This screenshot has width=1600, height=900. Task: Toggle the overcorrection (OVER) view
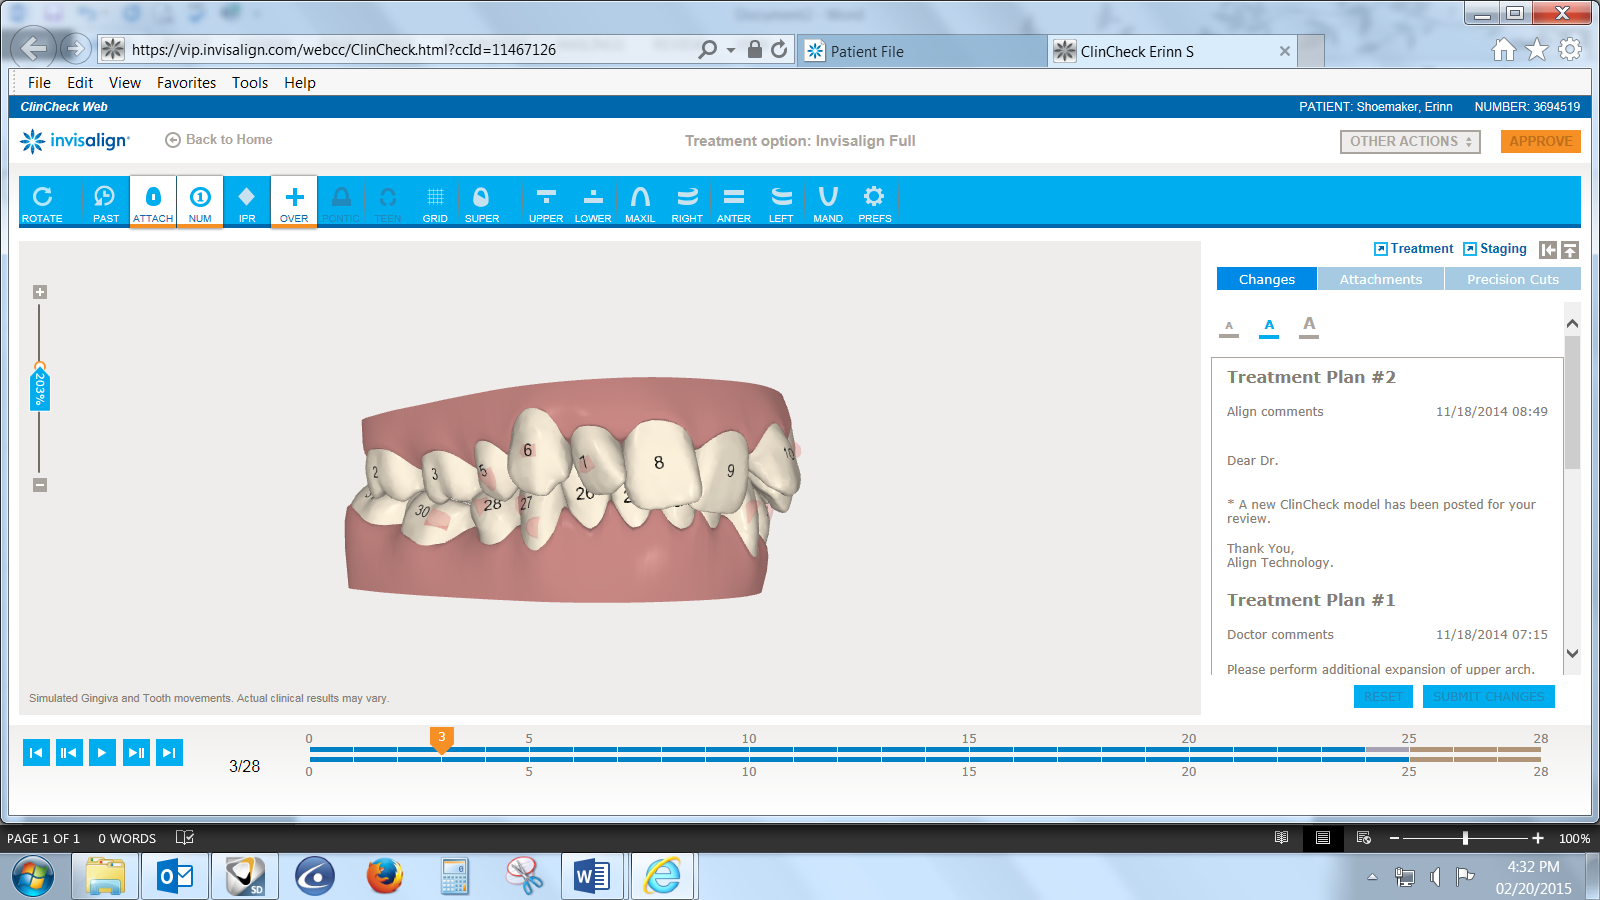tap(293, 201)
